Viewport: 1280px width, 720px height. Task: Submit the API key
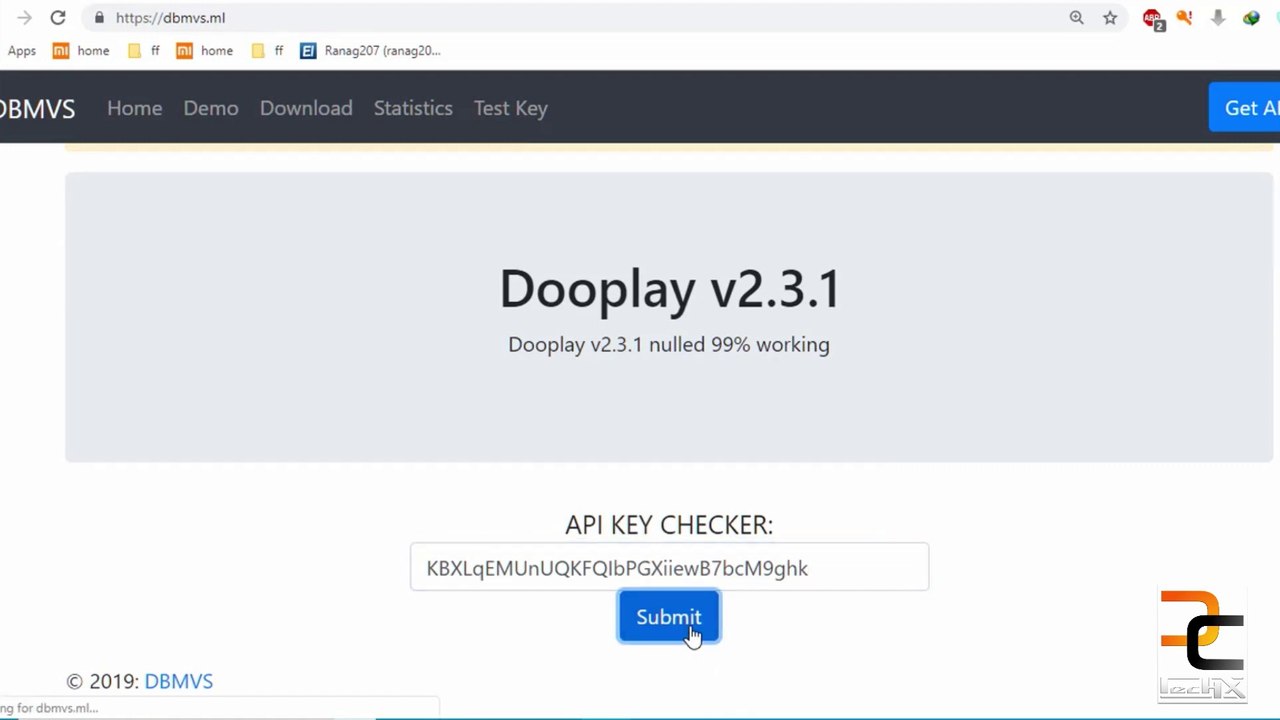pyautogui.click(x=669, y=617)
